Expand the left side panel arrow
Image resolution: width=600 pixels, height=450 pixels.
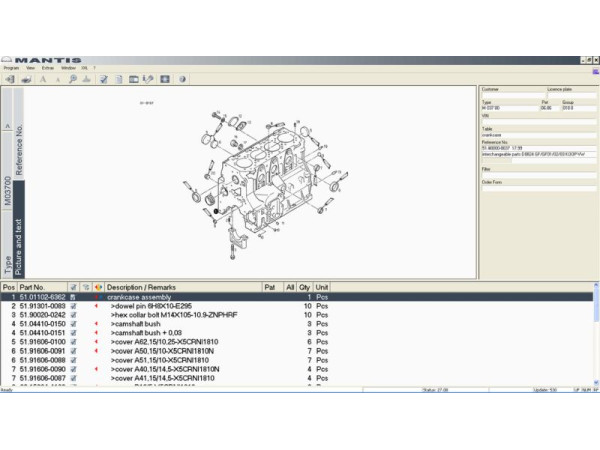tap(8, 127)
